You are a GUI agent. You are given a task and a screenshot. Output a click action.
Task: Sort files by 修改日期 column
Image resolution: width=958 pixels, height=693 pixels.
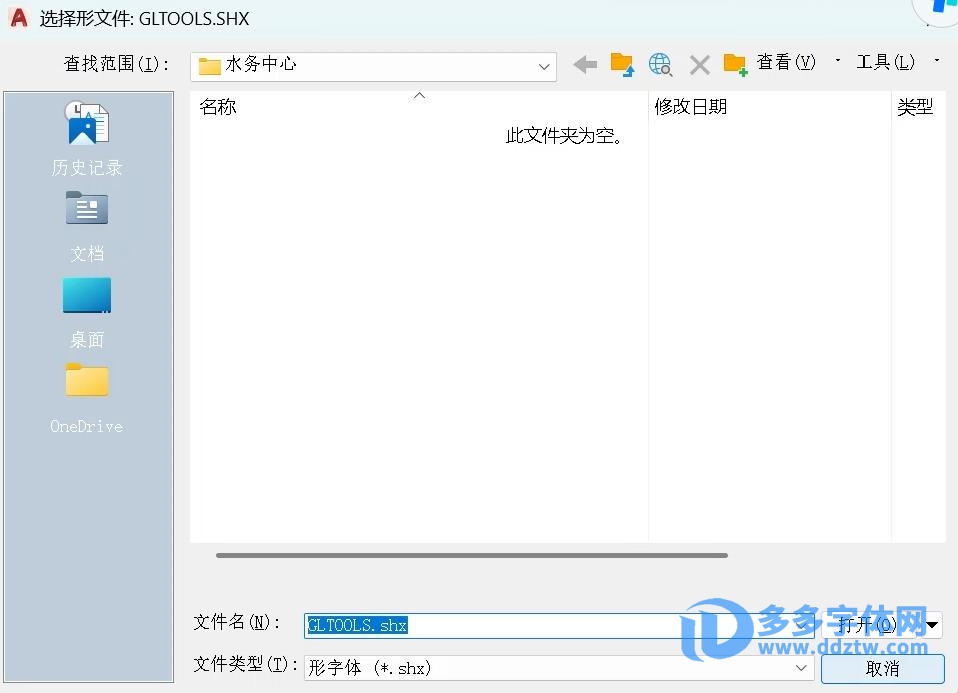pyautogui.click(x=690, y=107)
